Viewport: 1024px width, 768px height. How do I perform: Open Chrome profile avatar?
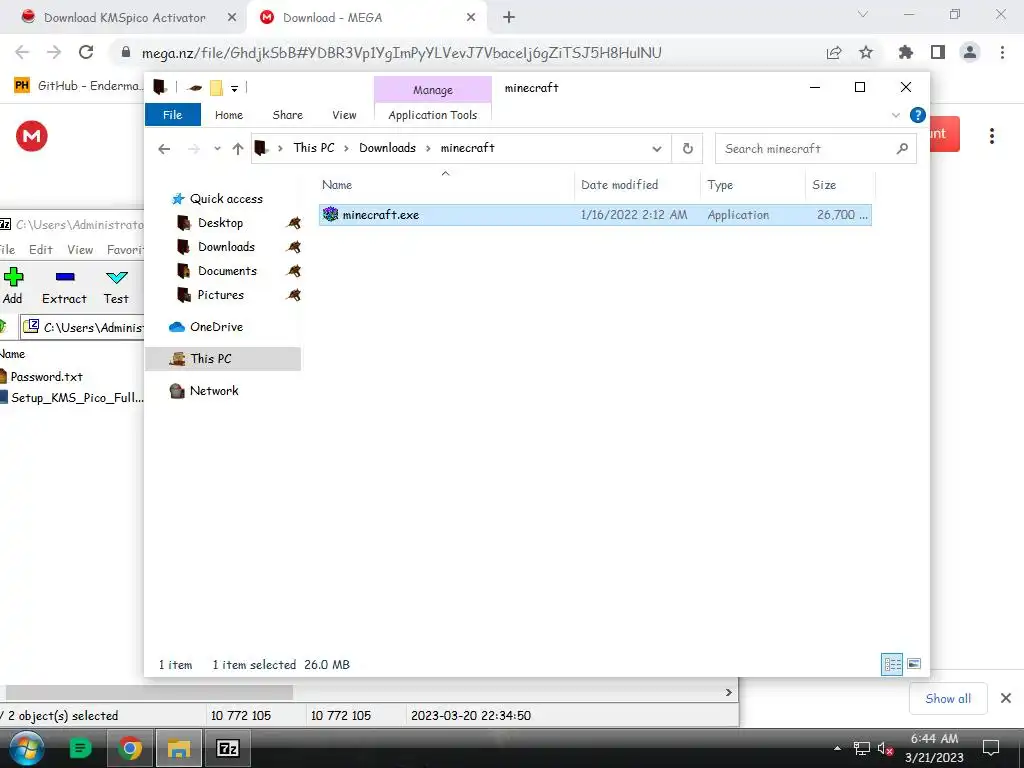[970, 52]
